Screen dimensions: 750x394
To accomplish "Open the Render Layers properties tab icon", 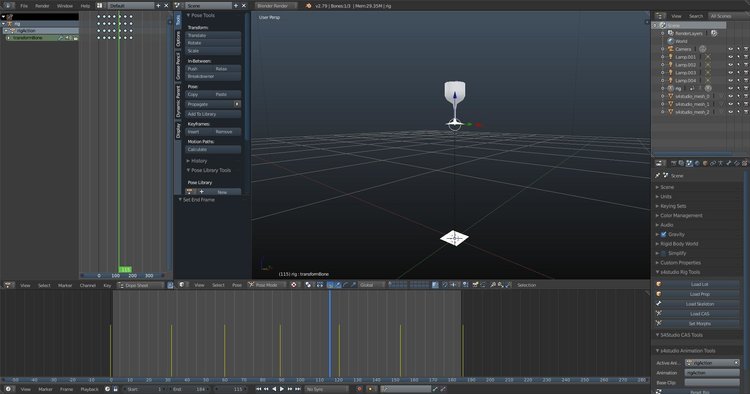I will [x=681, y=164].
